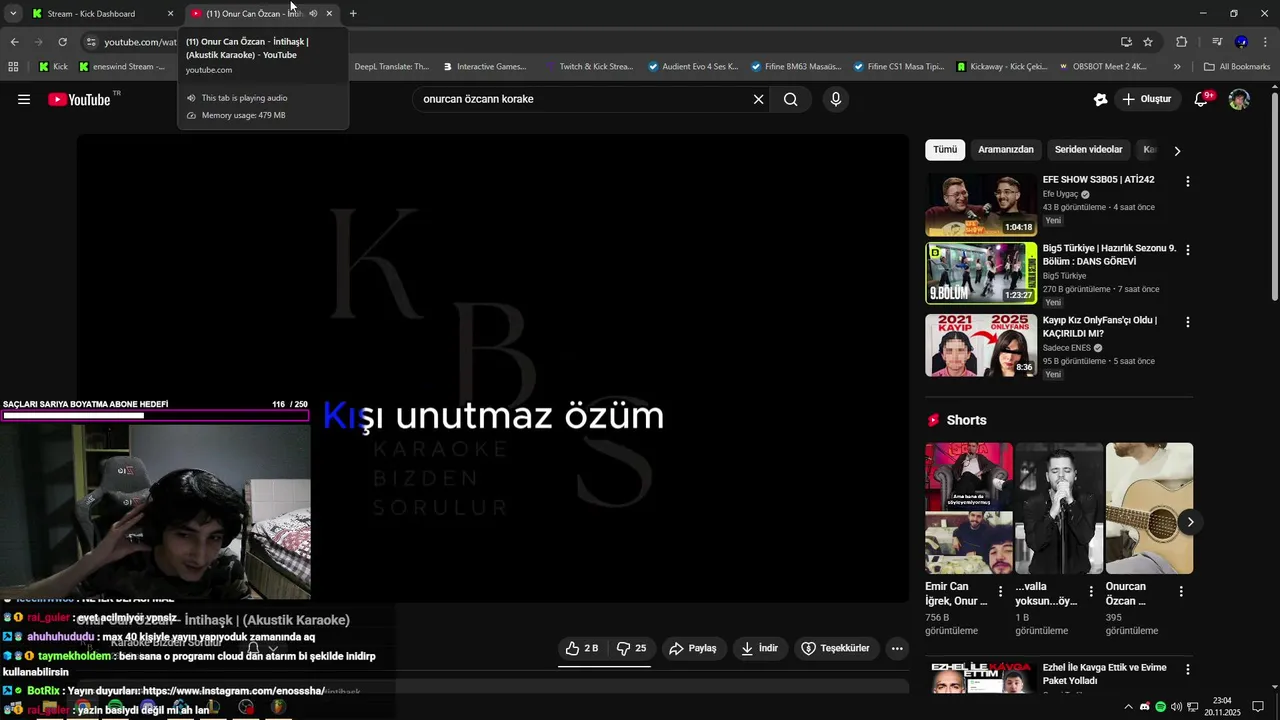The image size is (1280, 720).
Task: Open the Kayıp Kız OnlyFans thumbnail
Action: pos(981,345)
